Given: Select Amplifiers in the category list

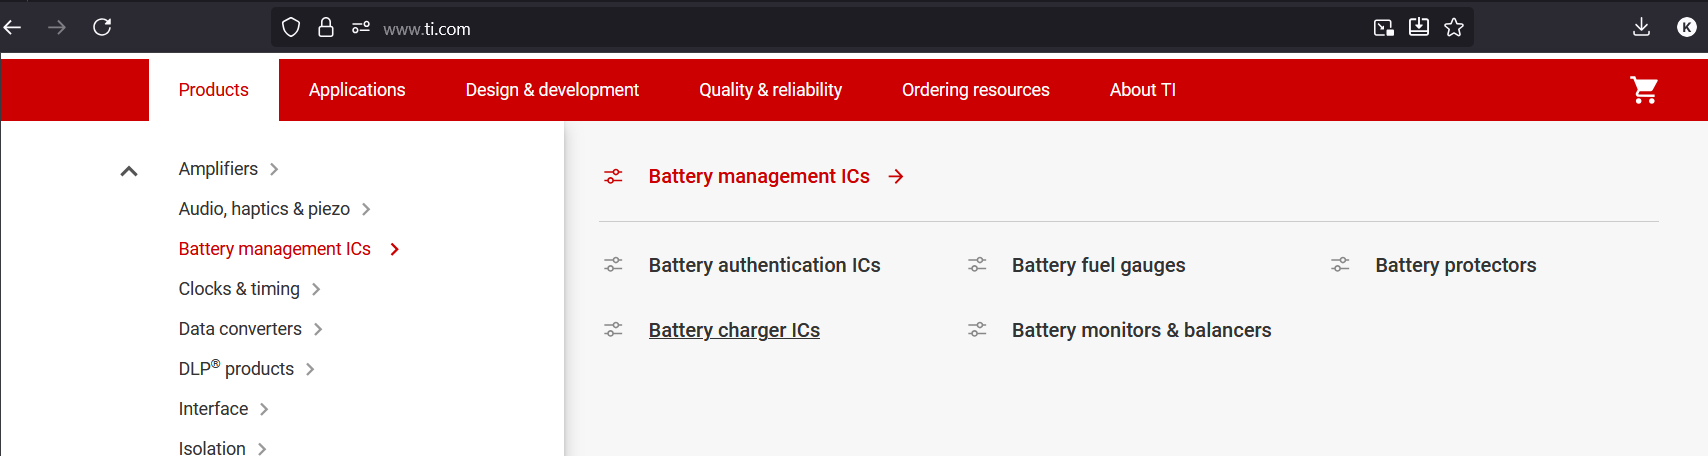Looking at the screenshot, I should pyautogui.click(x=218, y=169).
